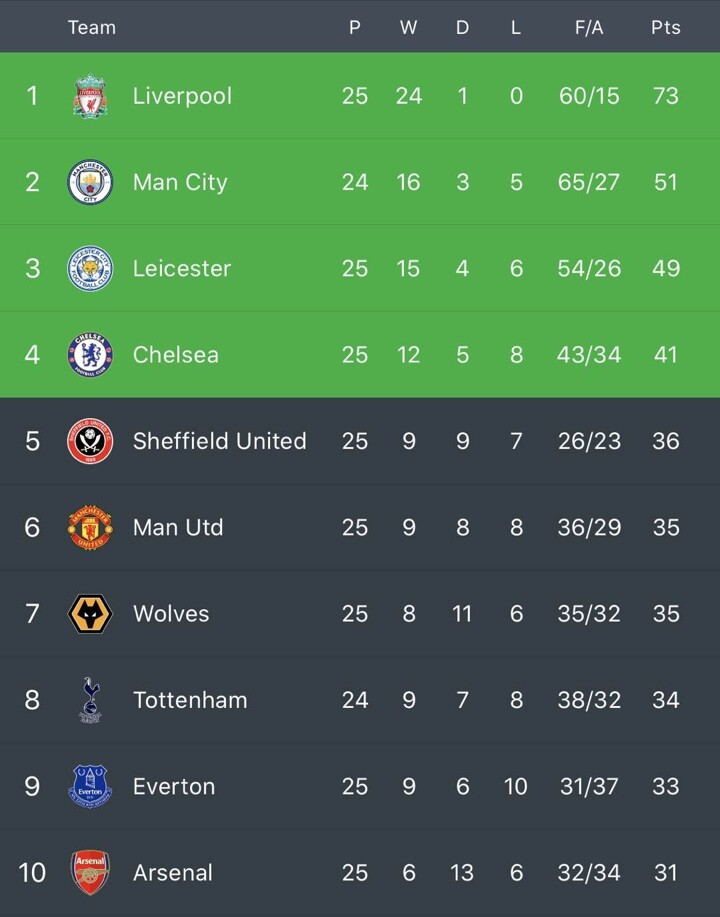Tap the Tottenham club crest
Screen dimensions: 720x917
[90, 699]
